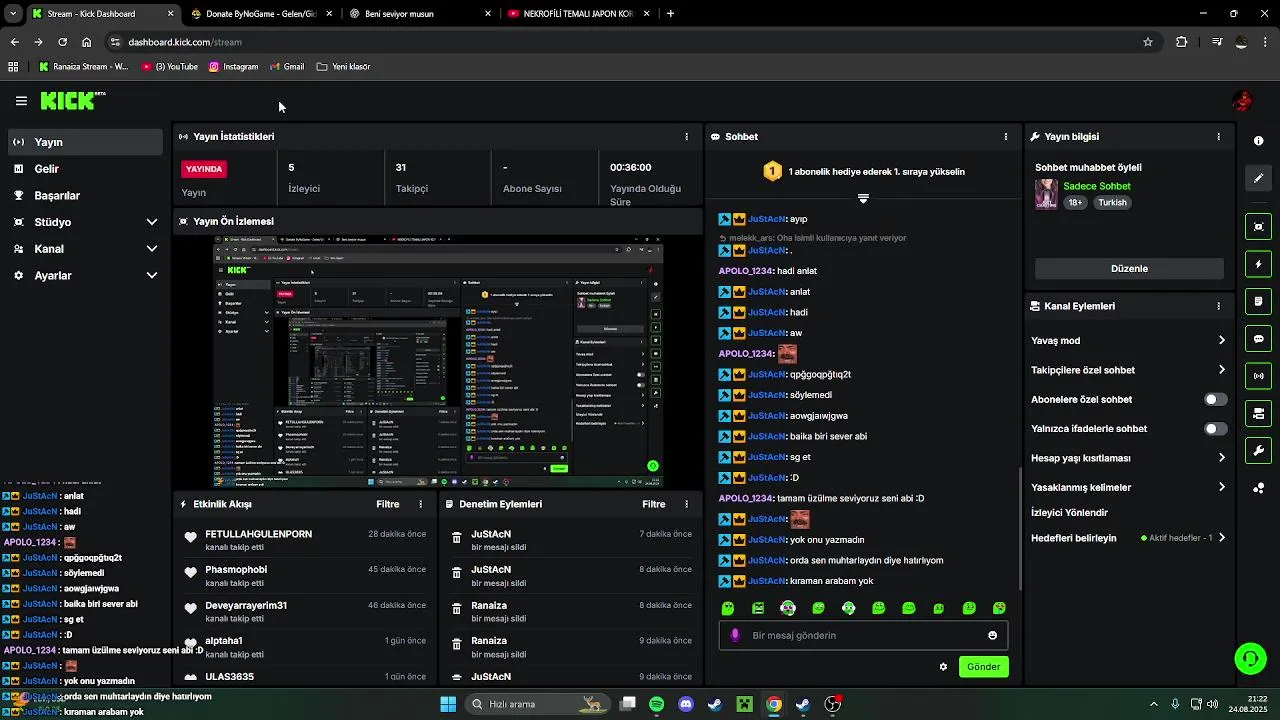Bookmark this page with star icon
Image resolution: width=1280 pixels, height=720 pixels.
coord(1148,42)
